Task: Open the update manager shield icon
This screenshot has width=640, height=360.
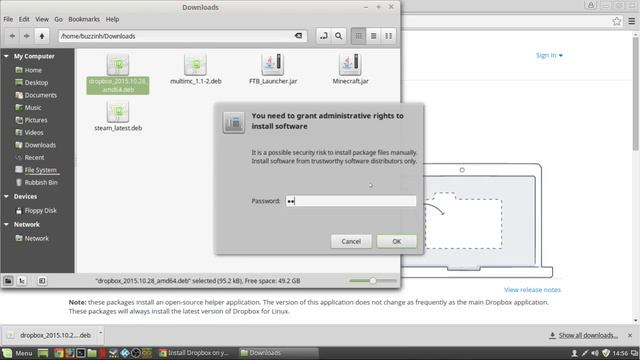Action: (x=606, y=353)
